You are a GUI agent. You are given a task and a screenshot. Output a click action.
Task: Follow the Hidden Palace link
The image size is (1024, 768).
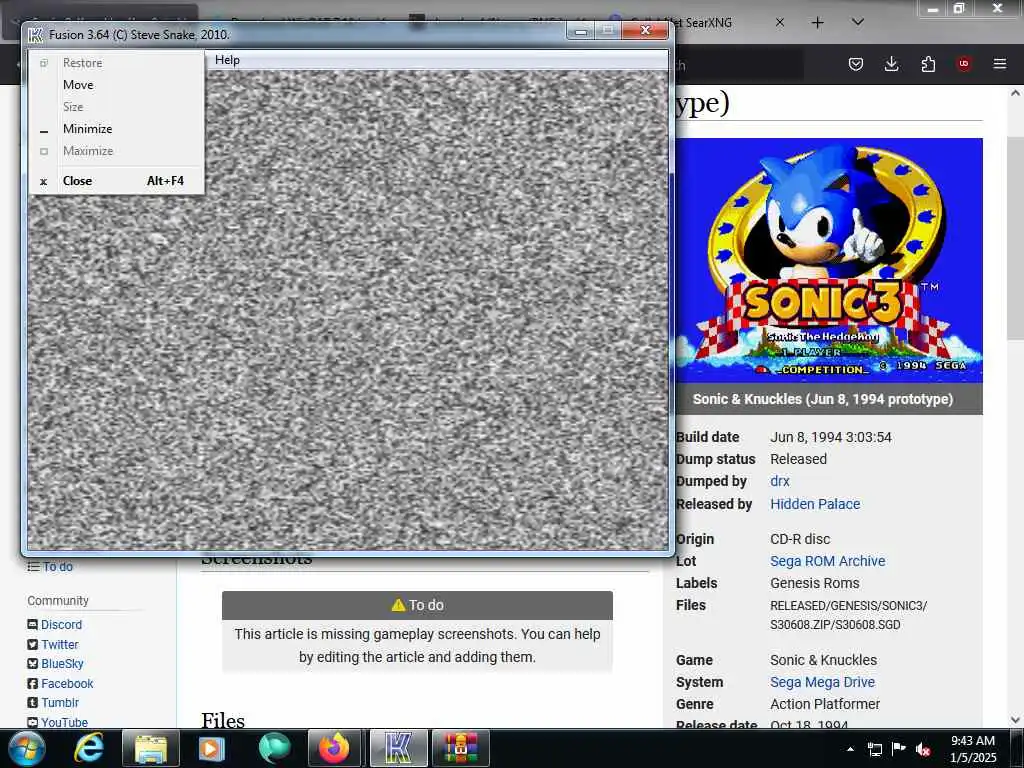815,504
